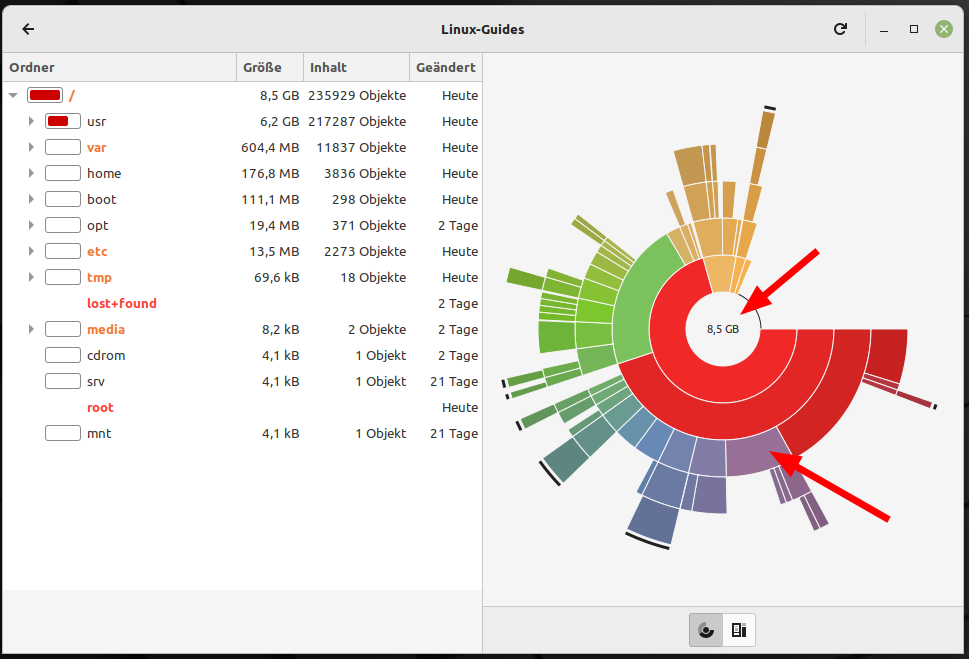
Task: Switch to treemap chart view
Action: [x=739, y=630]
